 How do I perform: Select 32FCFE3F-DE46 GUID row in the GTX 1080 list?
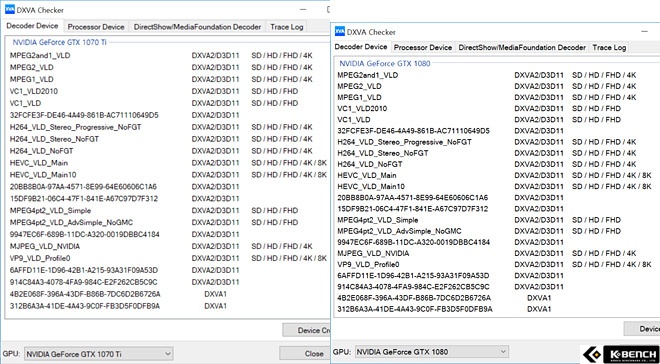pyautogui.click(x=495, y=131)
